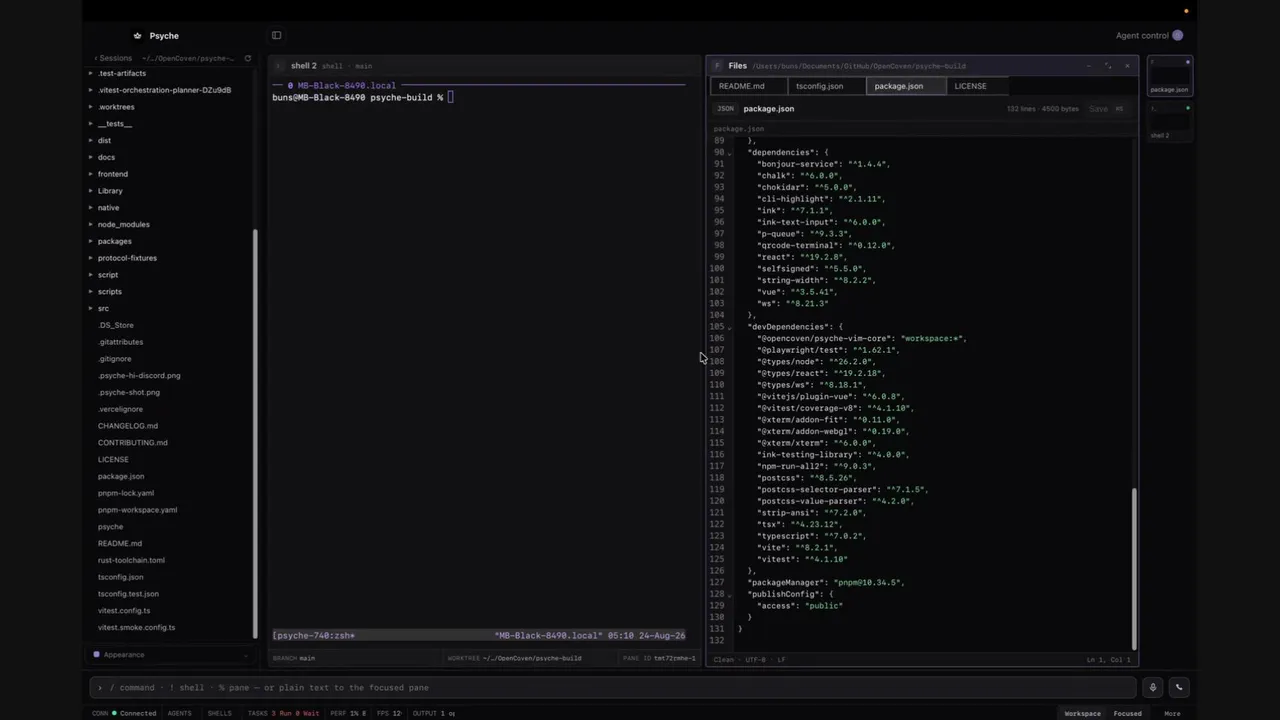Collapse the dependencies block fold arrow
Screen dimensions: 1280x720
point(729,153)
